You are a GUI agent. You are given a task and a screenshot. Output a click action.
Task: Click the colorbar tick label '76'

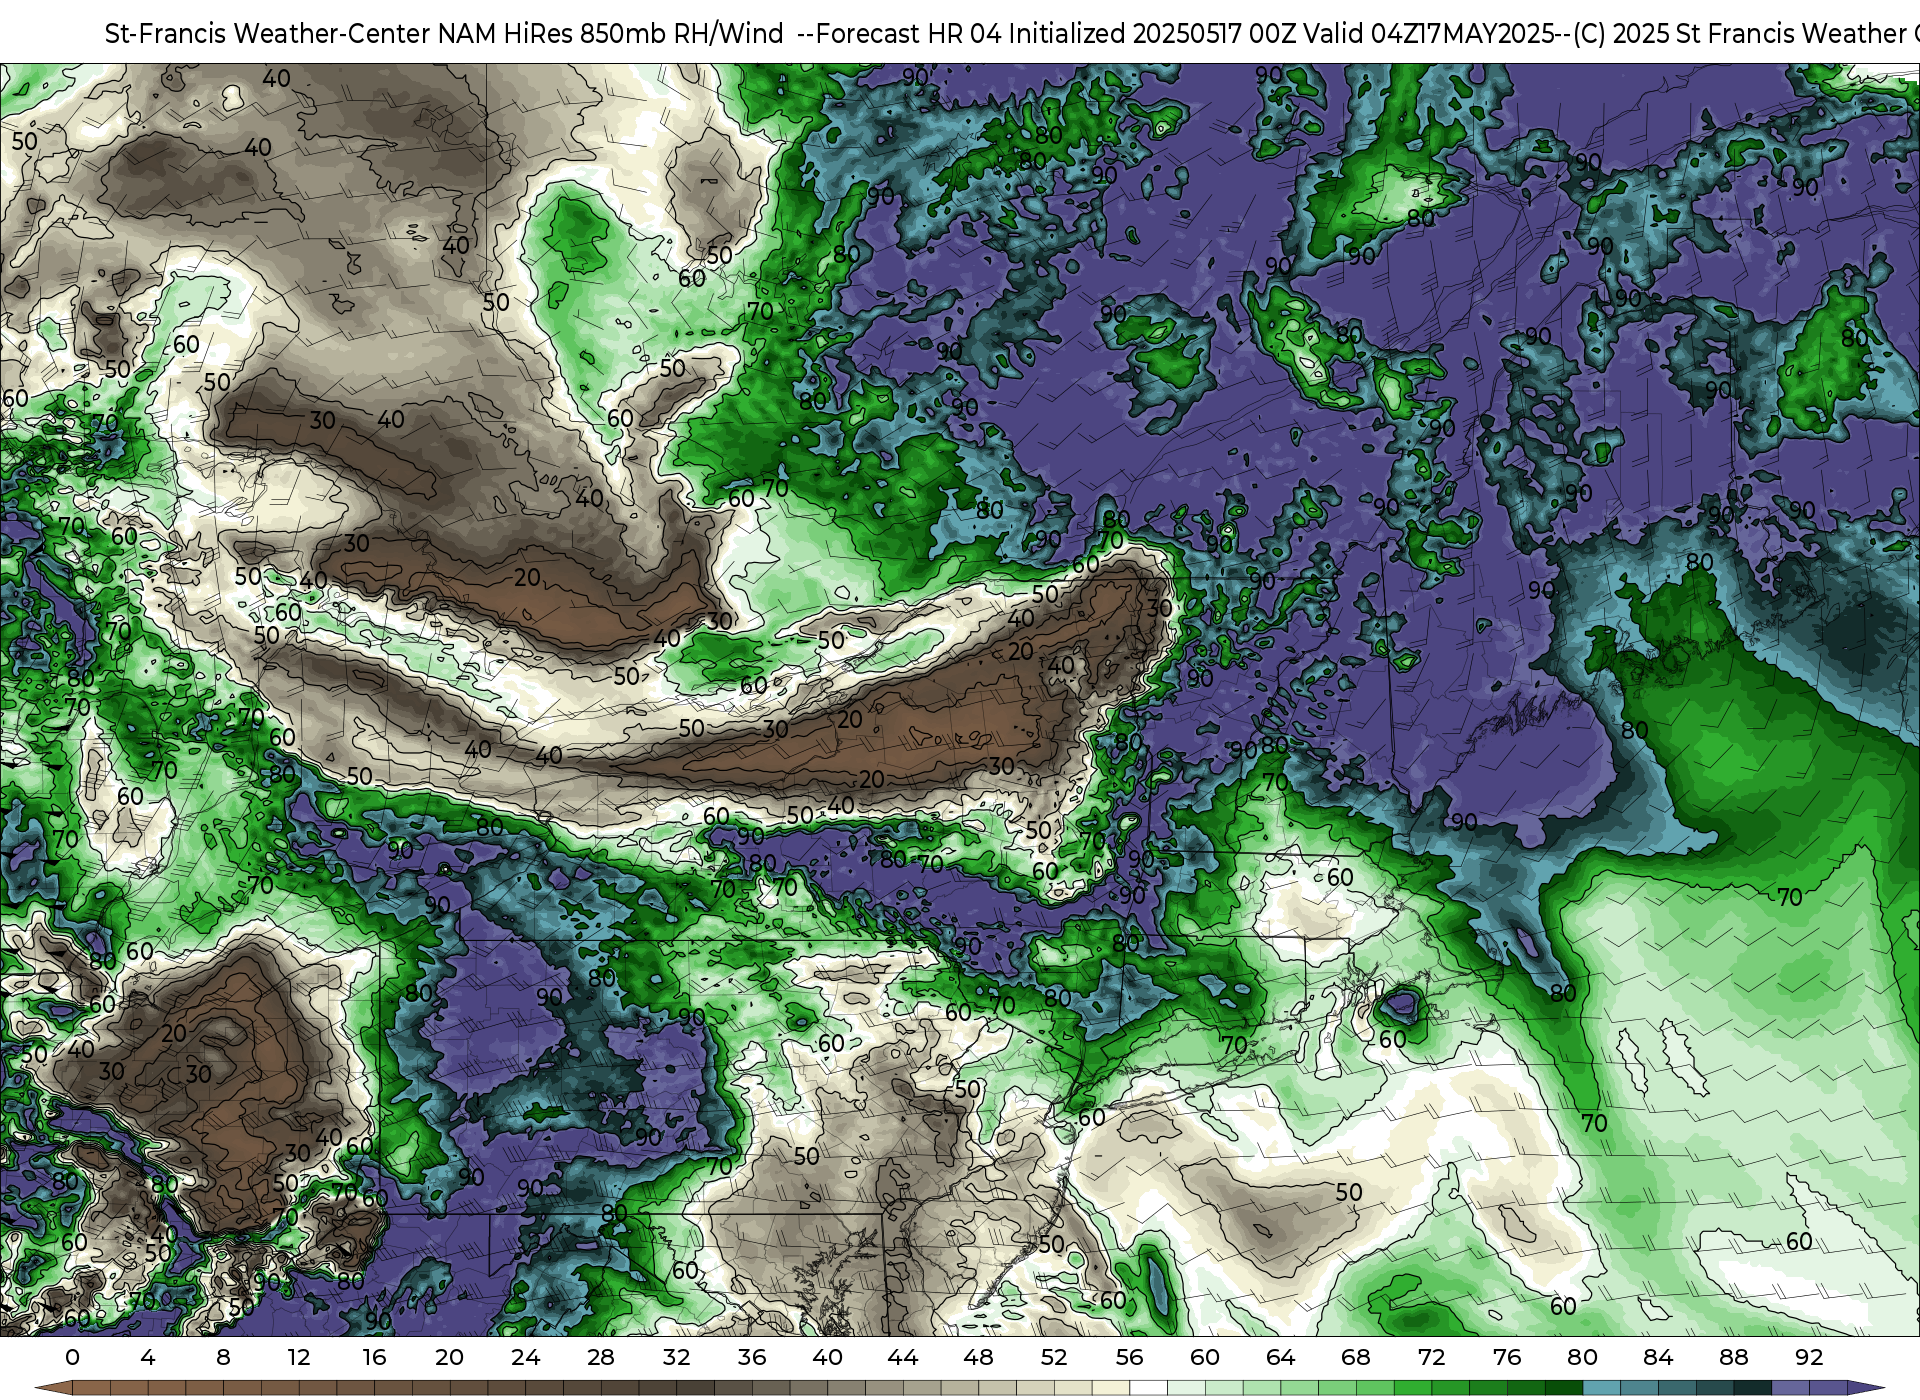[x=1507, y=1358]
